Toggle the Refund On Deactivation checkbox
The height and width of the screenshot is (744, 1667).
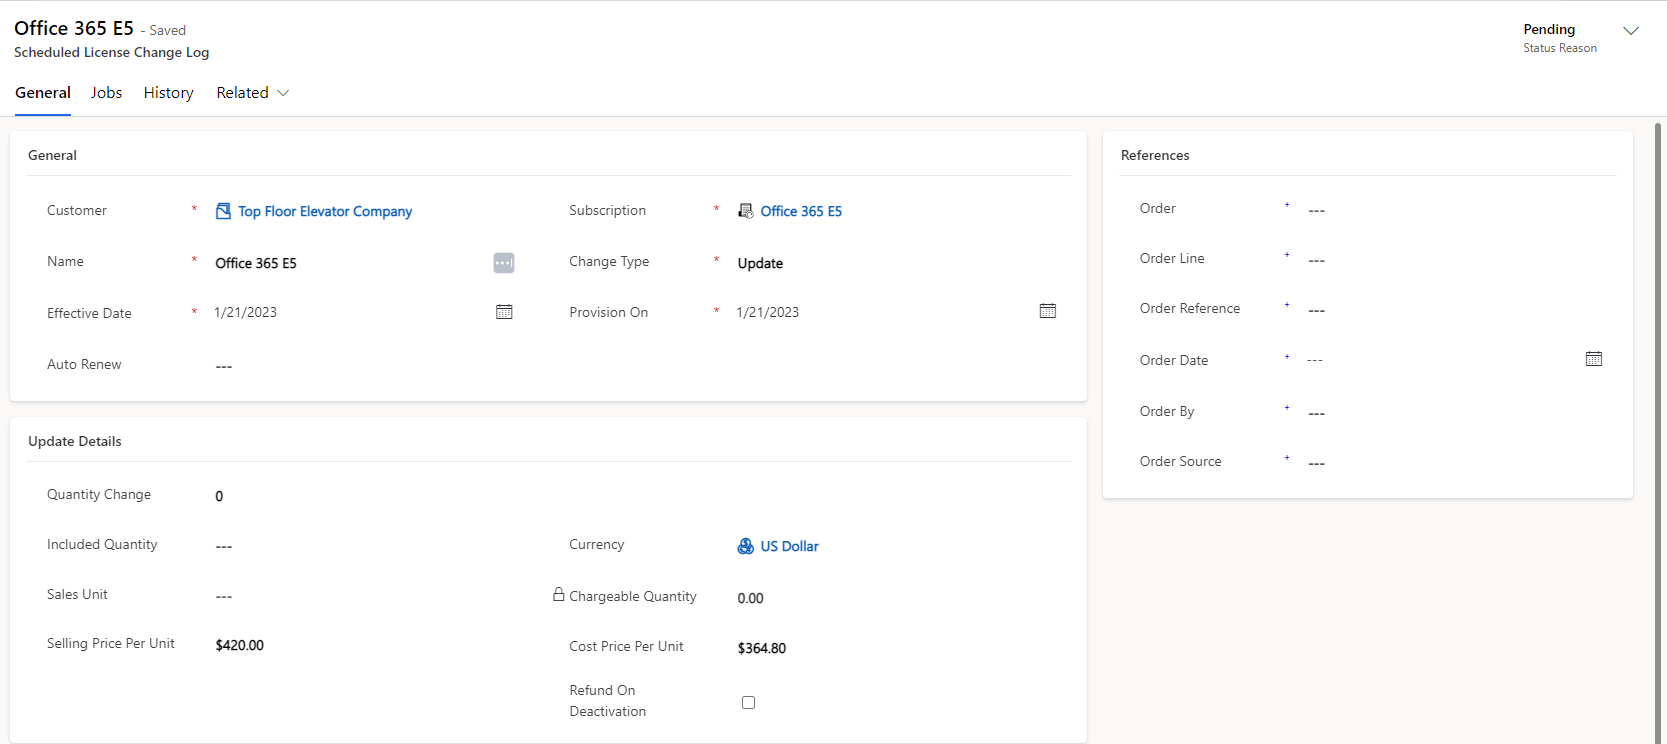[748, 702]
